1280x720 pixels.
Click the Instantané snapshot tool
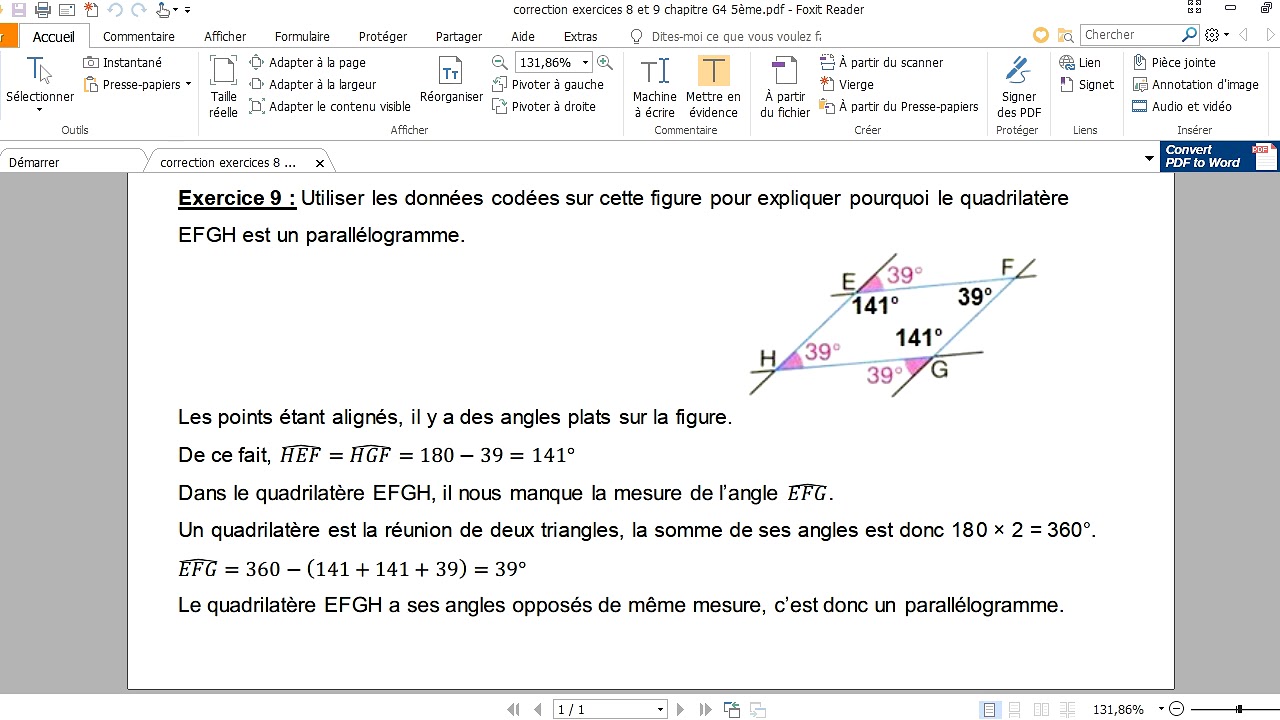pyautogui.click(x=123, y=62)
